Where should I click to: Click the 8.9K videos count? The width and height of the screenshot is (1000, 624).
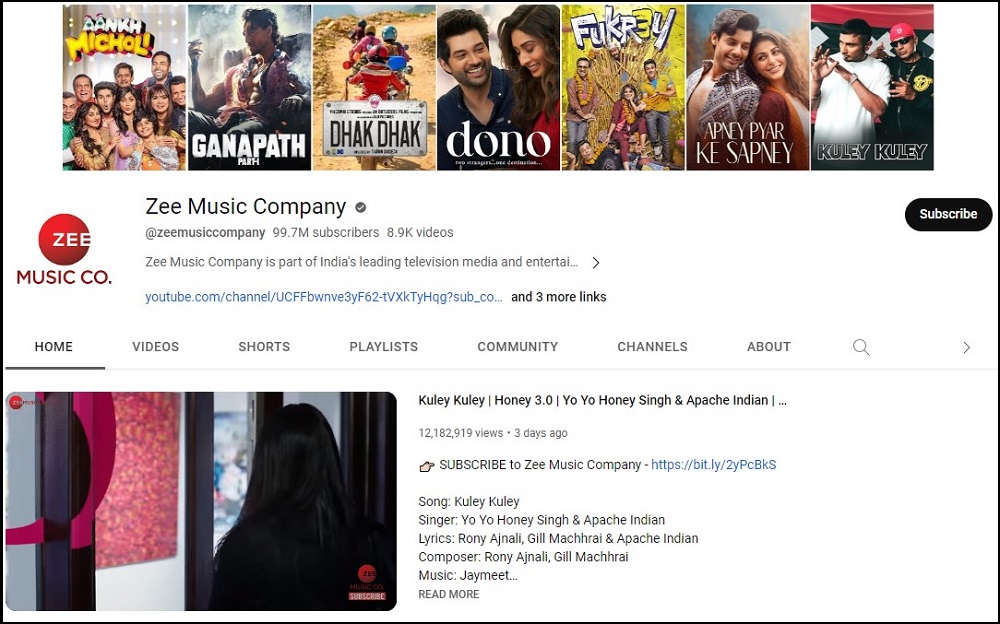[420, 232]
